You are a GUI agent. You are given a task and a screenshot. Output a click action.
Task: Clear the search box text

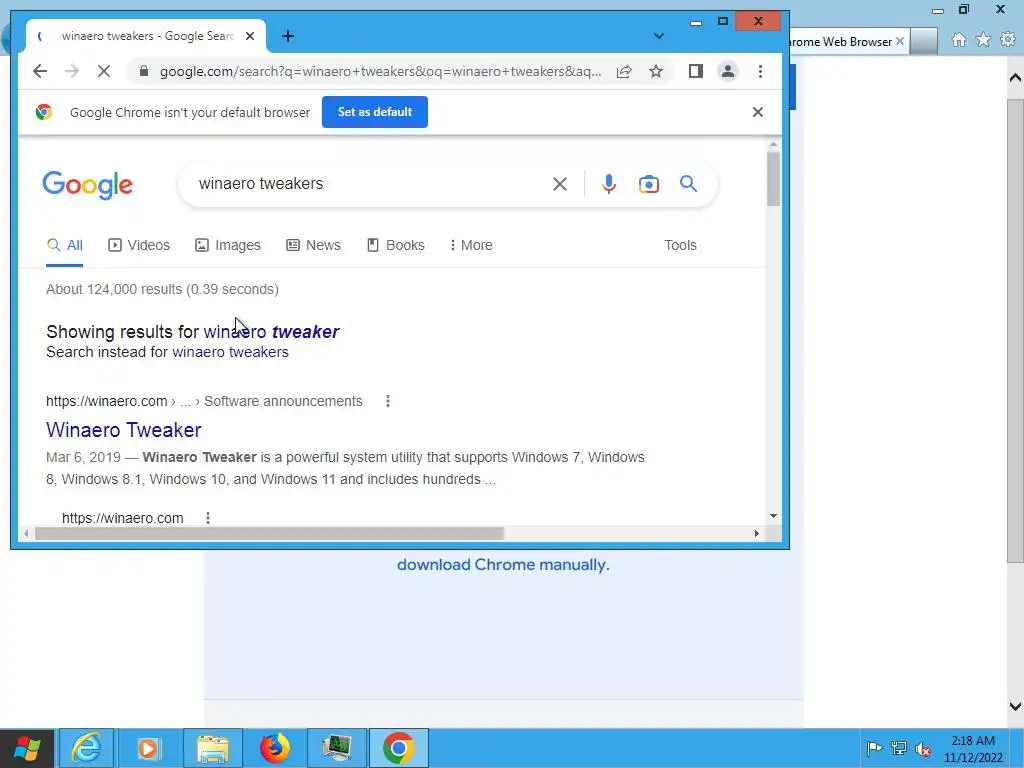[x=560, y=184]
